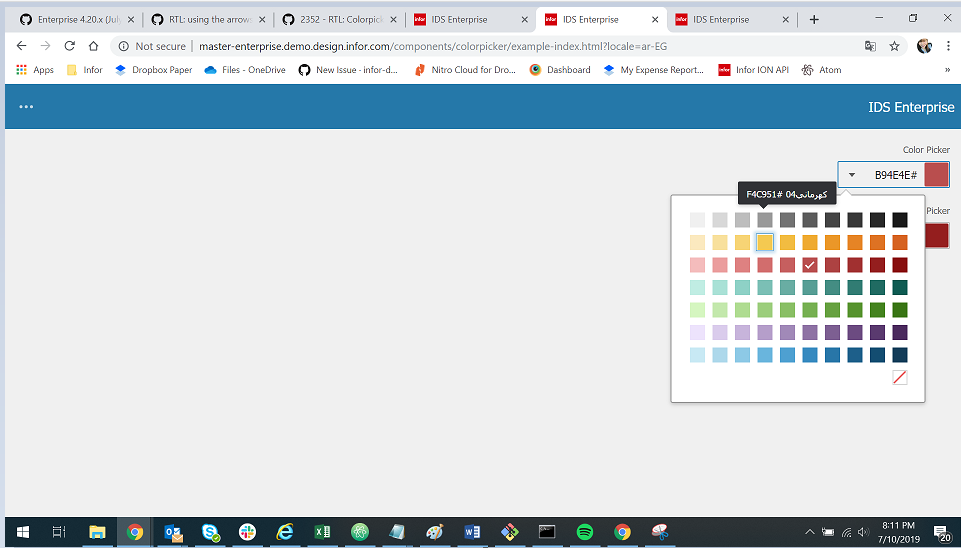The image size is (961, 548).
Task: Open the Action Center notifications icon
Action: click(942, 532)
